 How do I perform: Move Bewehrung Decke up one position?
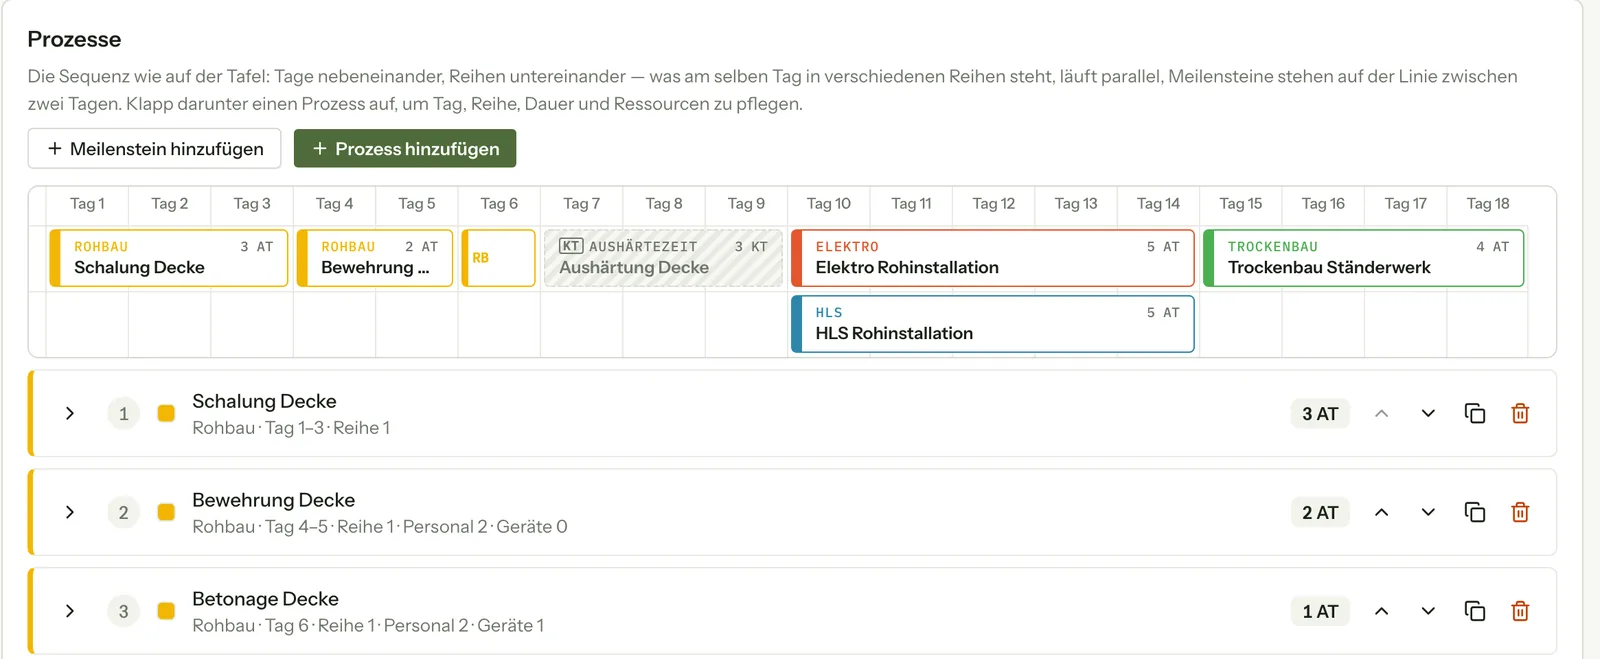click(1381, 512)
